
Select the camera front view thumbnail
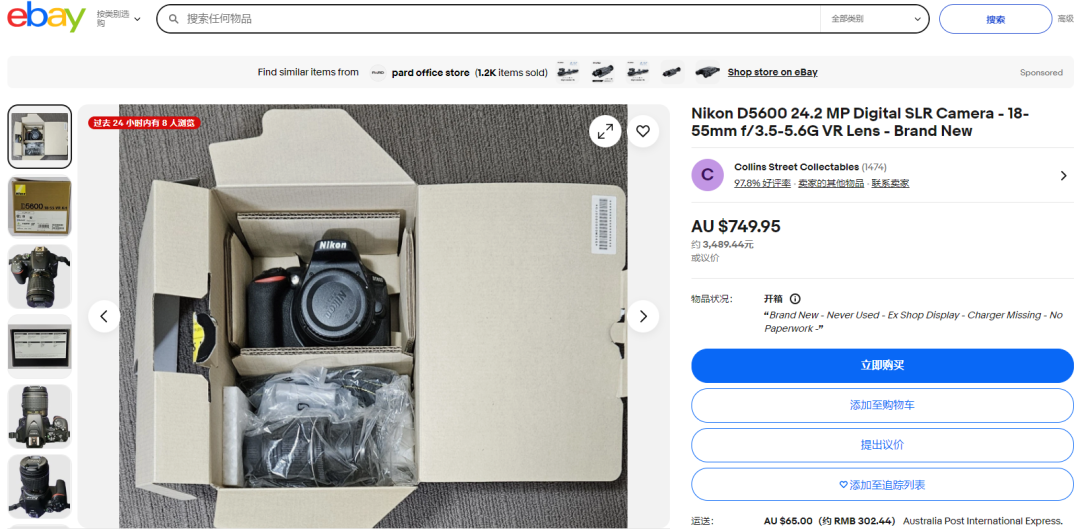click(x=40, y=276)
